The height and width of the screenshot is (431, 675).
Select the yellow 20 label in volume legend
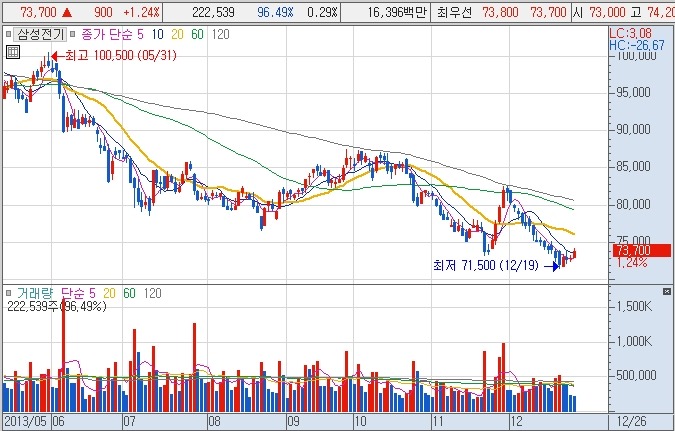pos(109,294)
